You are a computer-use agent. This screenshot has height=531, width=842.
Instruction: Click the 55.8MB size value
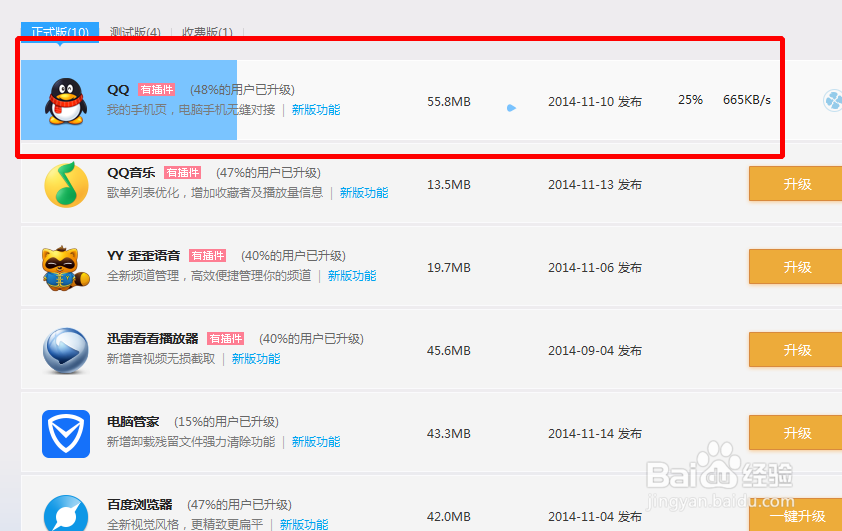(x=449, y=102)
